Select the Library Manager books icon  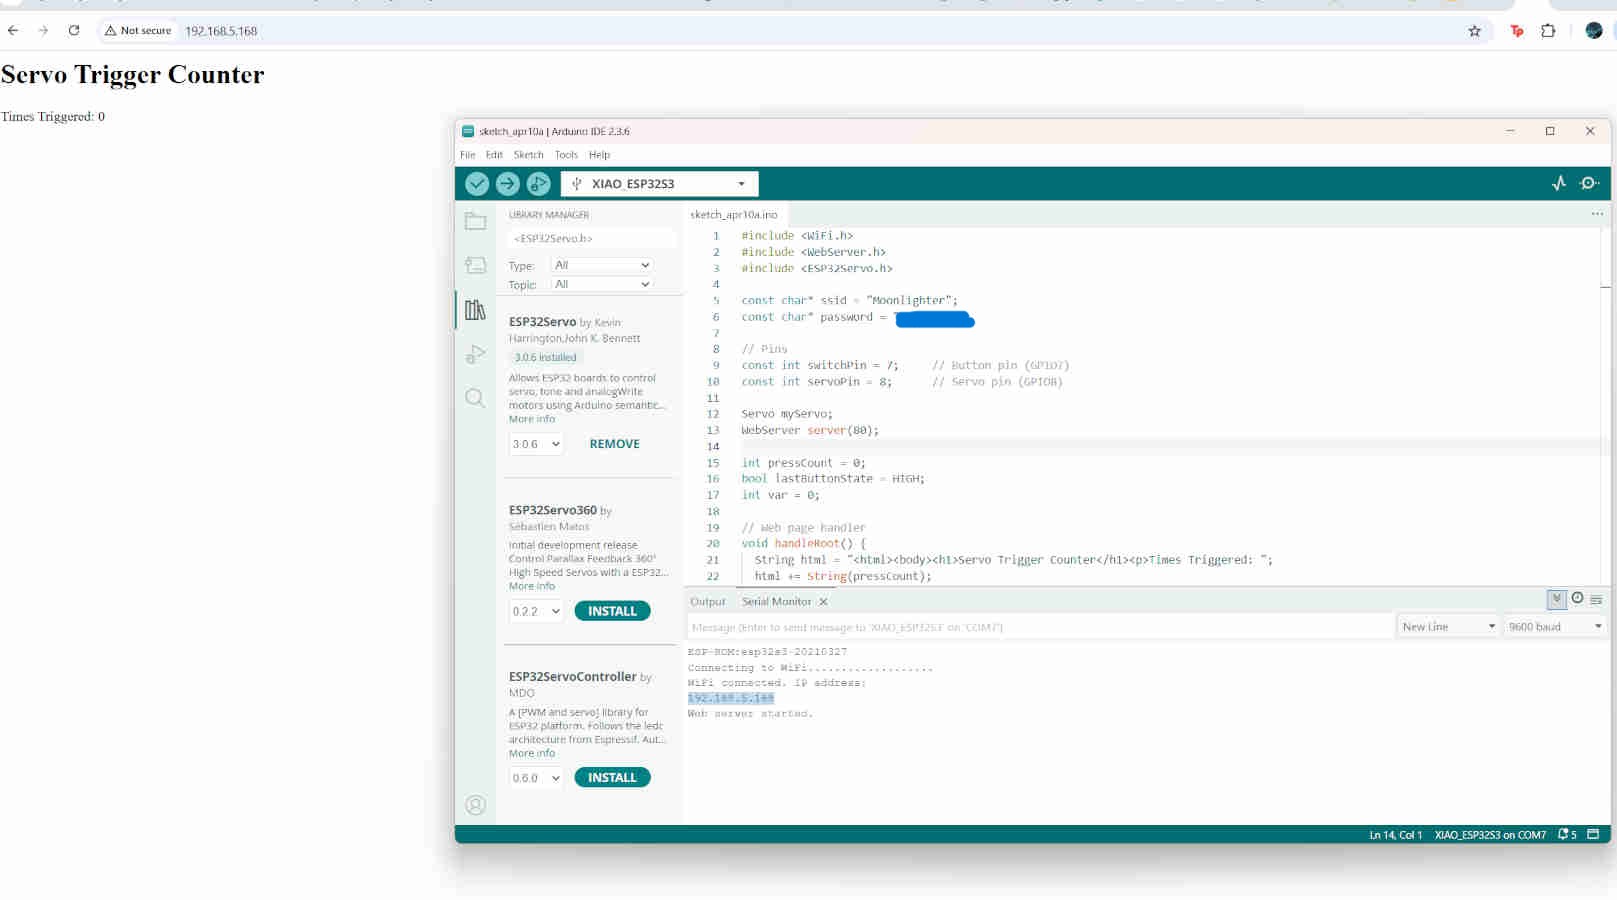tap(475, 310)
